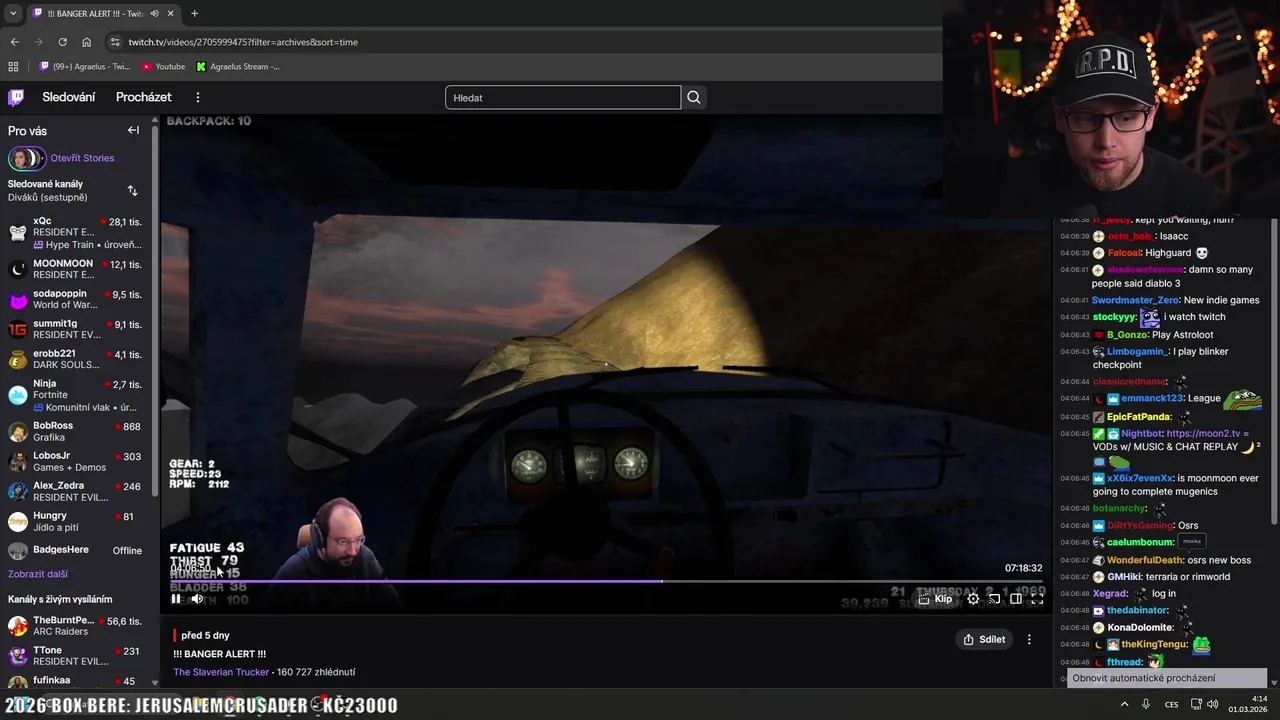This screenshot has height=720, width=1280.
Task: Show hidden system tray icons
Action: click(1124, 704)
